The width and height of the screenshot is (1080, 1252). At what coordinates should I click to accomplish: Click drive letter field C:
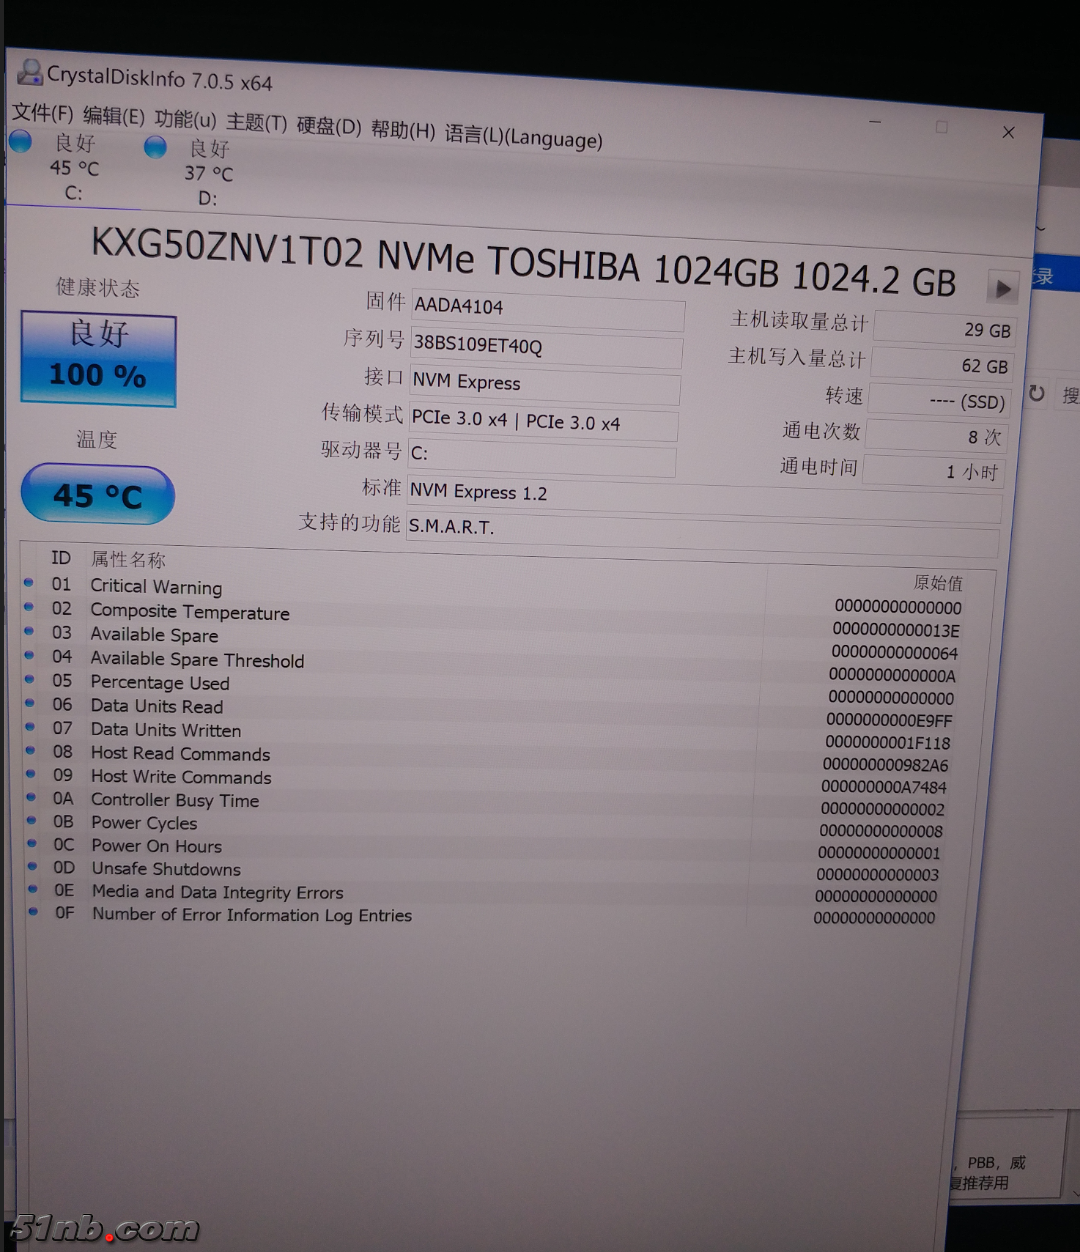(x=542, y=456)
